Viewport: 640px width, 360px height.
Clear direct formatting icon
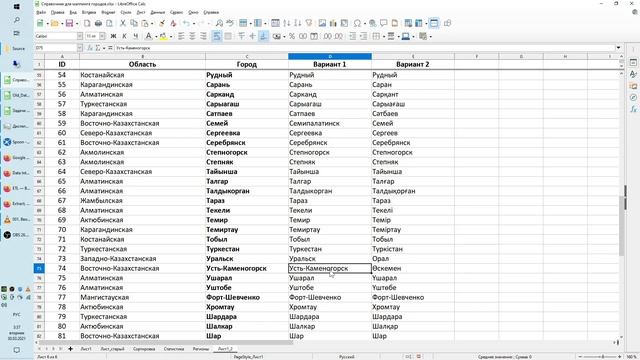173,23
